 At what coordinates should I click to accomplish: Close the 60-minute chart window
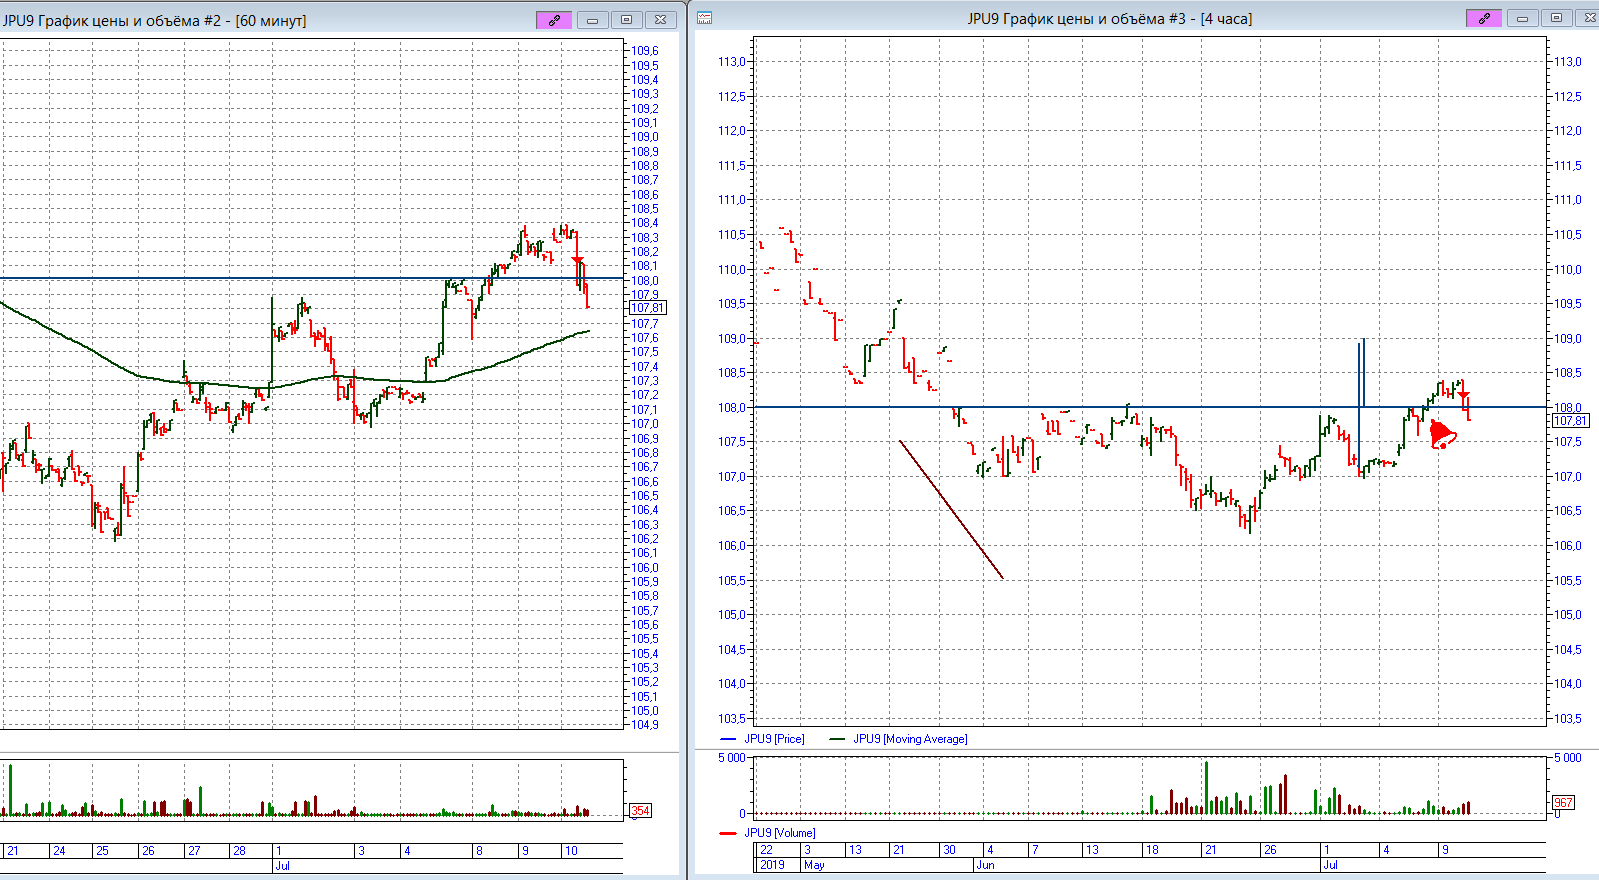coord(660,20)
